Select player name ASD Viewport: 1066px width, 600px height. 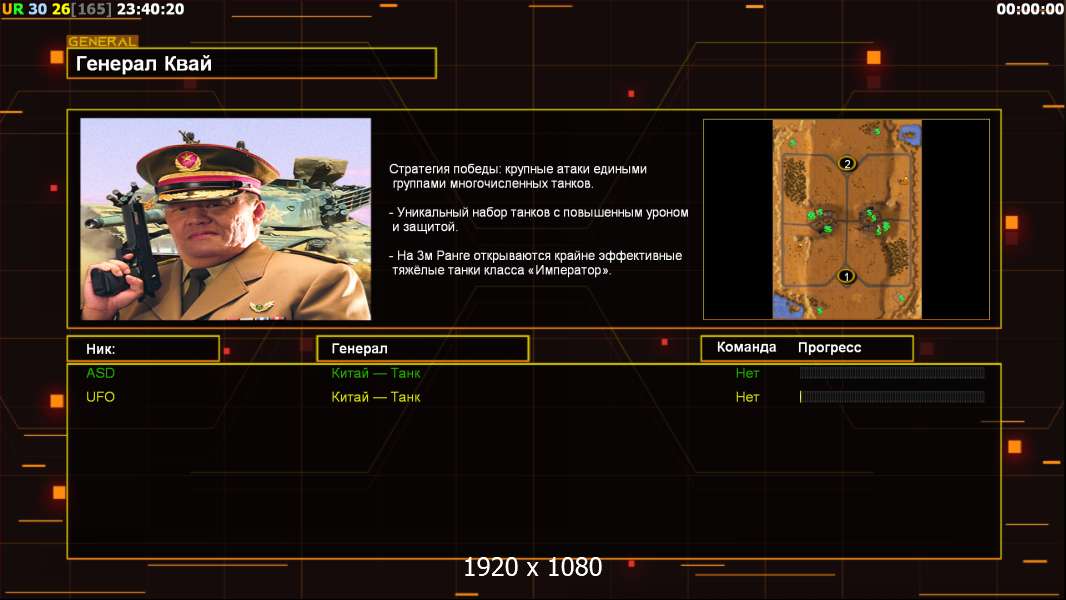click(101, 373)
